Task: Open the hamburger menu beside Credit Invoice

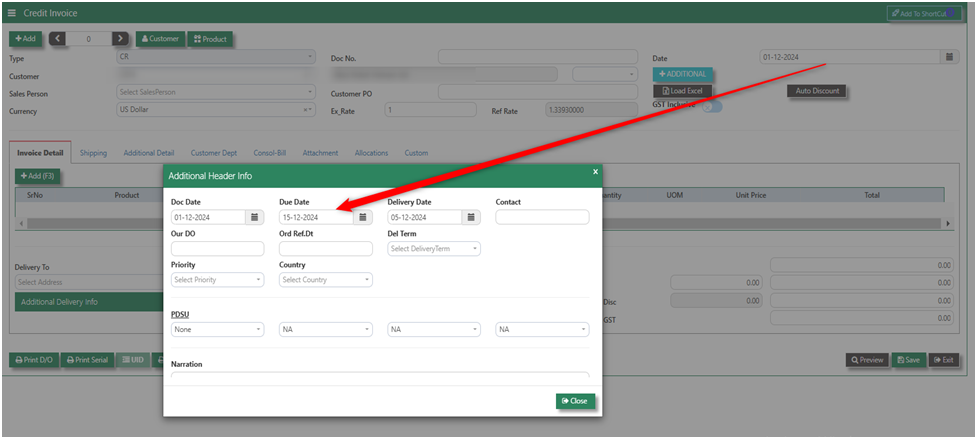Action: pos(12,13)
